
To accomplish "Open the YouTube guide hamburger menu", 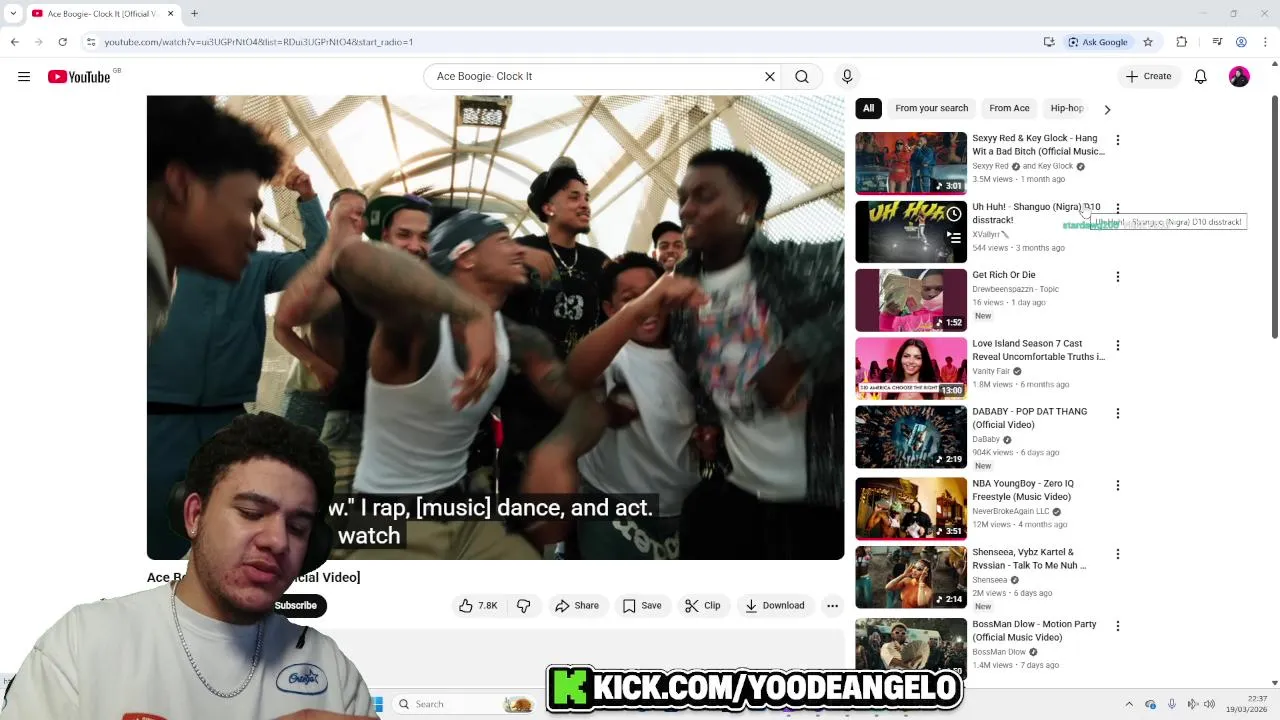I will (24, 76).
